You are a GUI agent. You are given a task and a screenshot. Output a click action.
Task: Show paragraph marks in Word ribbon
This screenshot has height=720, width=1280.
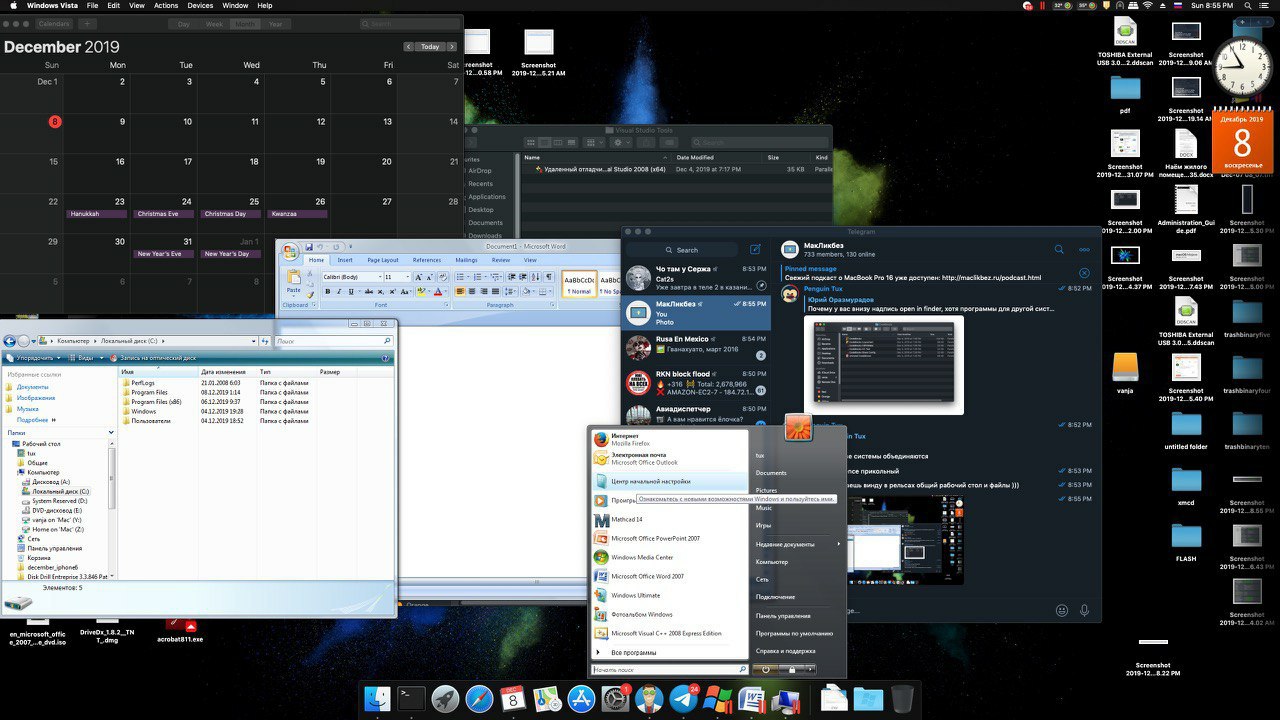[x=549, y=276]
